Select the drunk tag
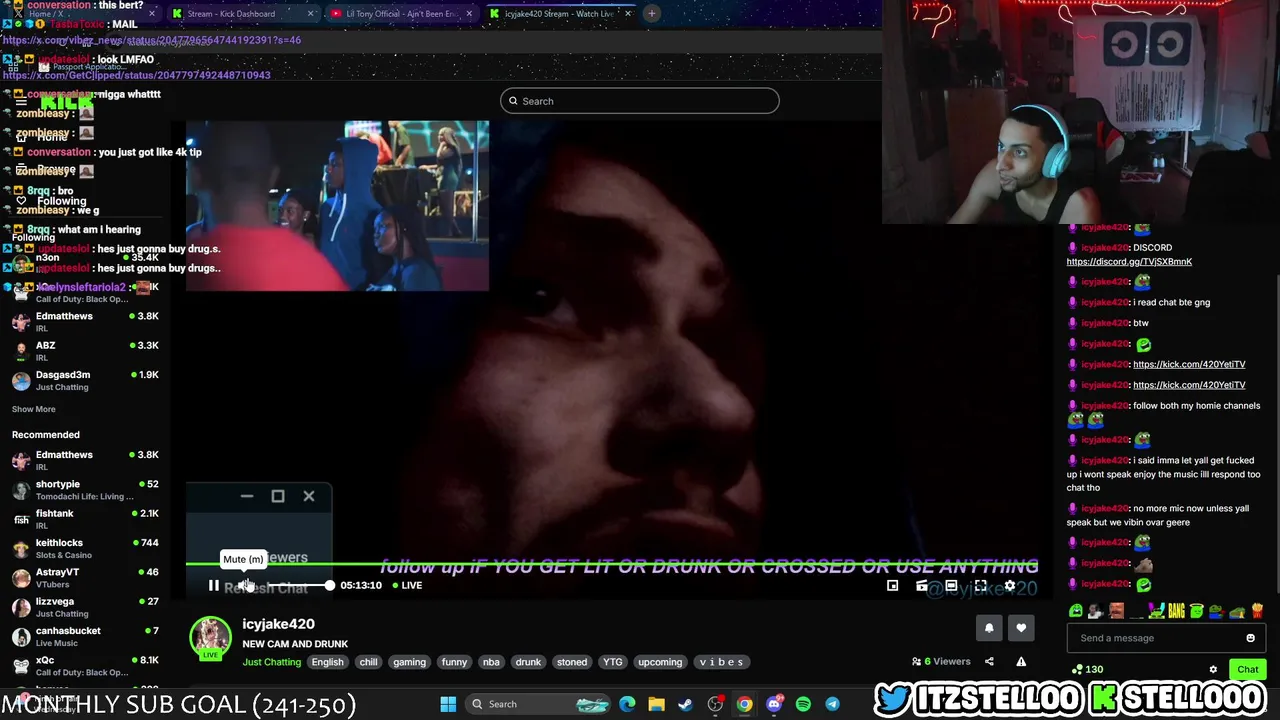This screenshot has height=720, width=1280. [528, 662]
